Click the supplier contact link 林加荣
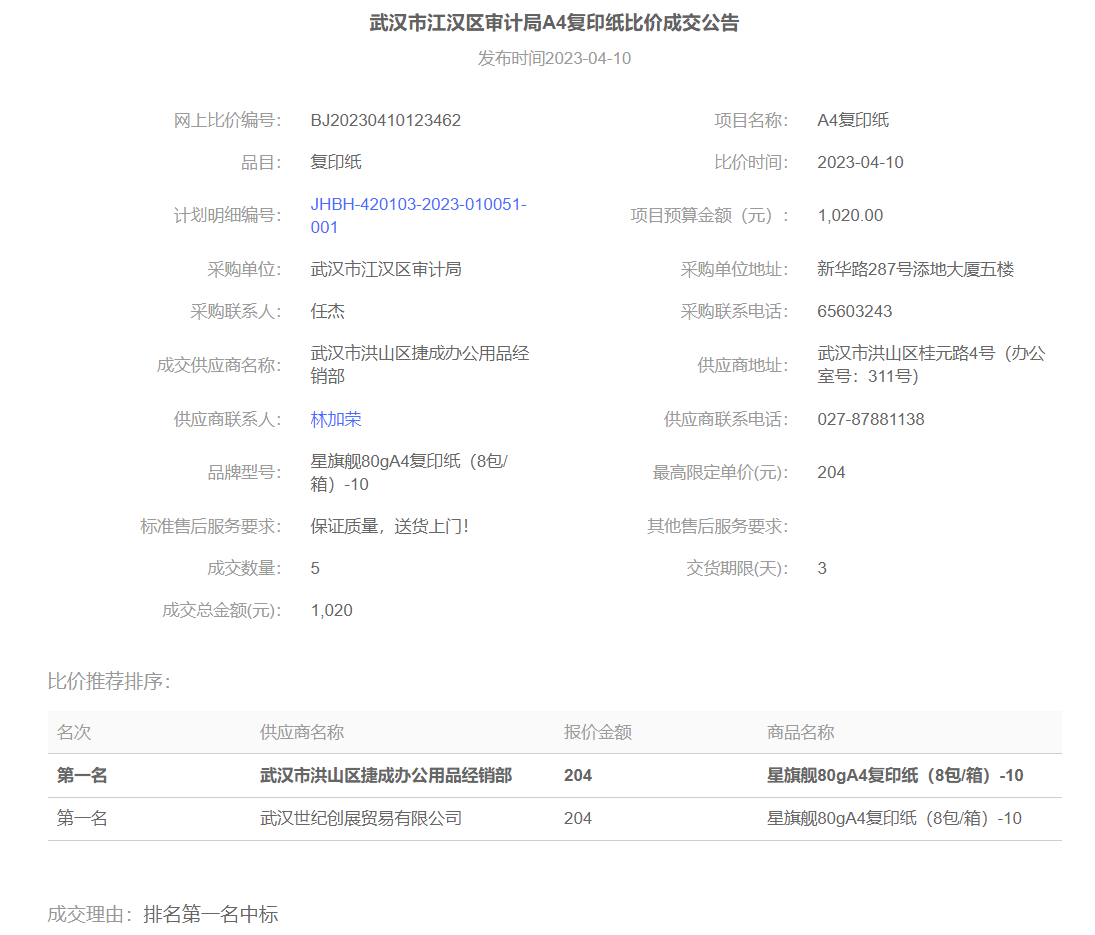 click(336, 419)
